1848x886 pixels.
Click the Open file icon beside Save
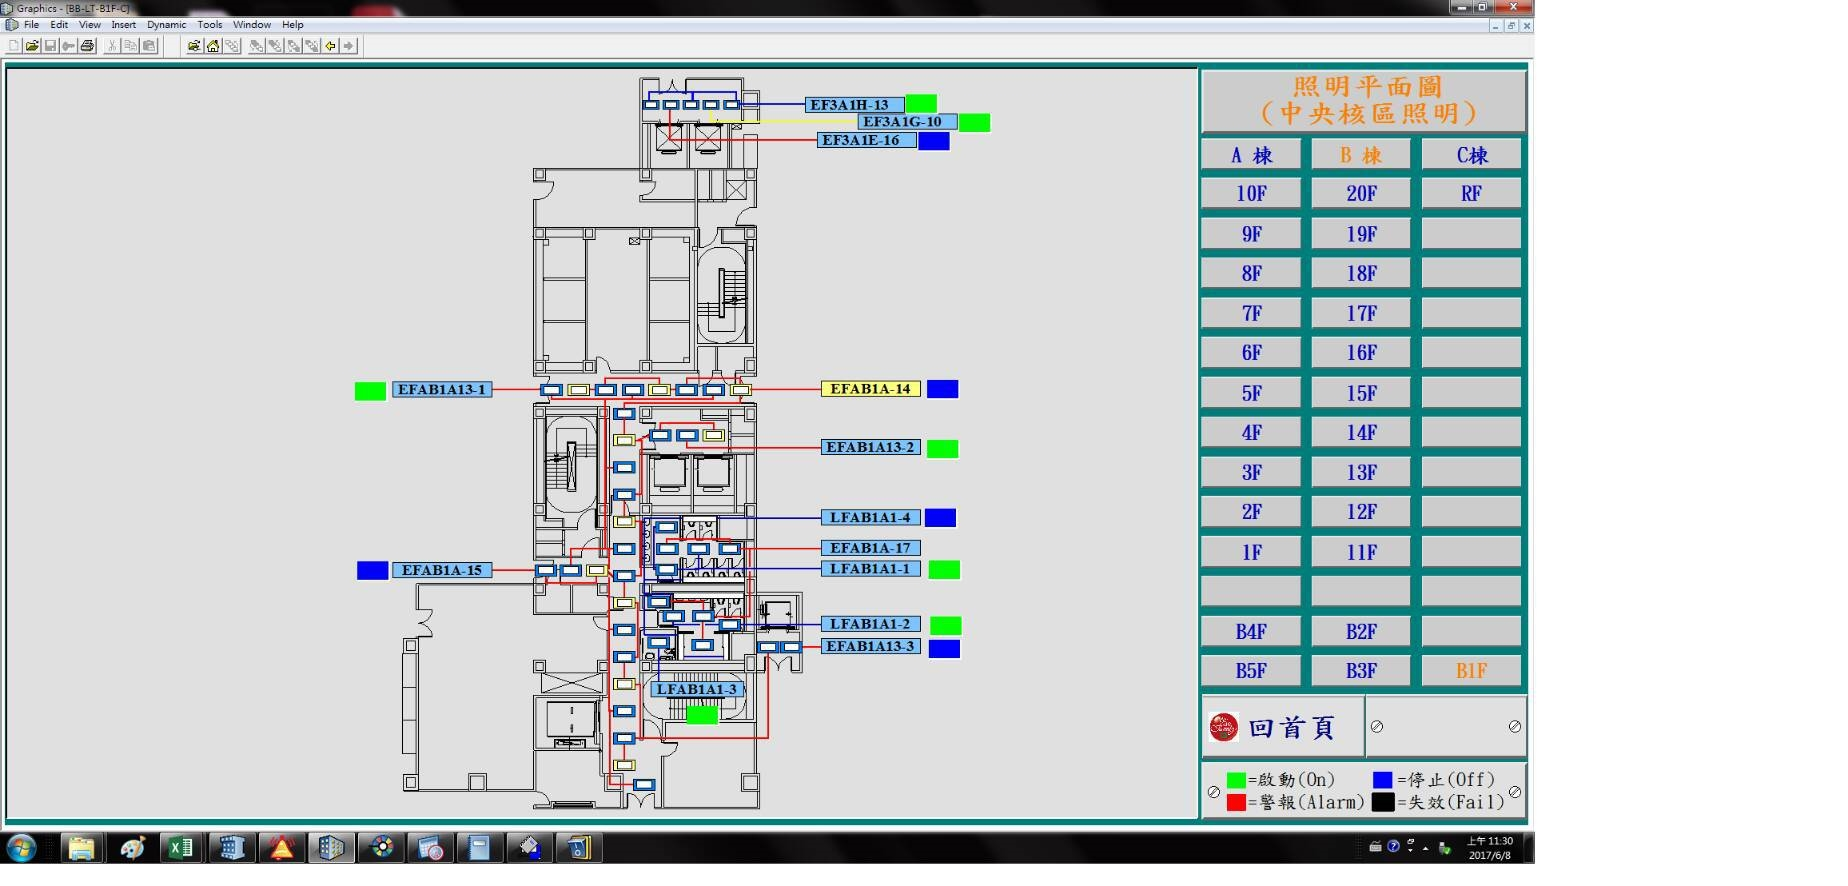click(x=32, y=46)
